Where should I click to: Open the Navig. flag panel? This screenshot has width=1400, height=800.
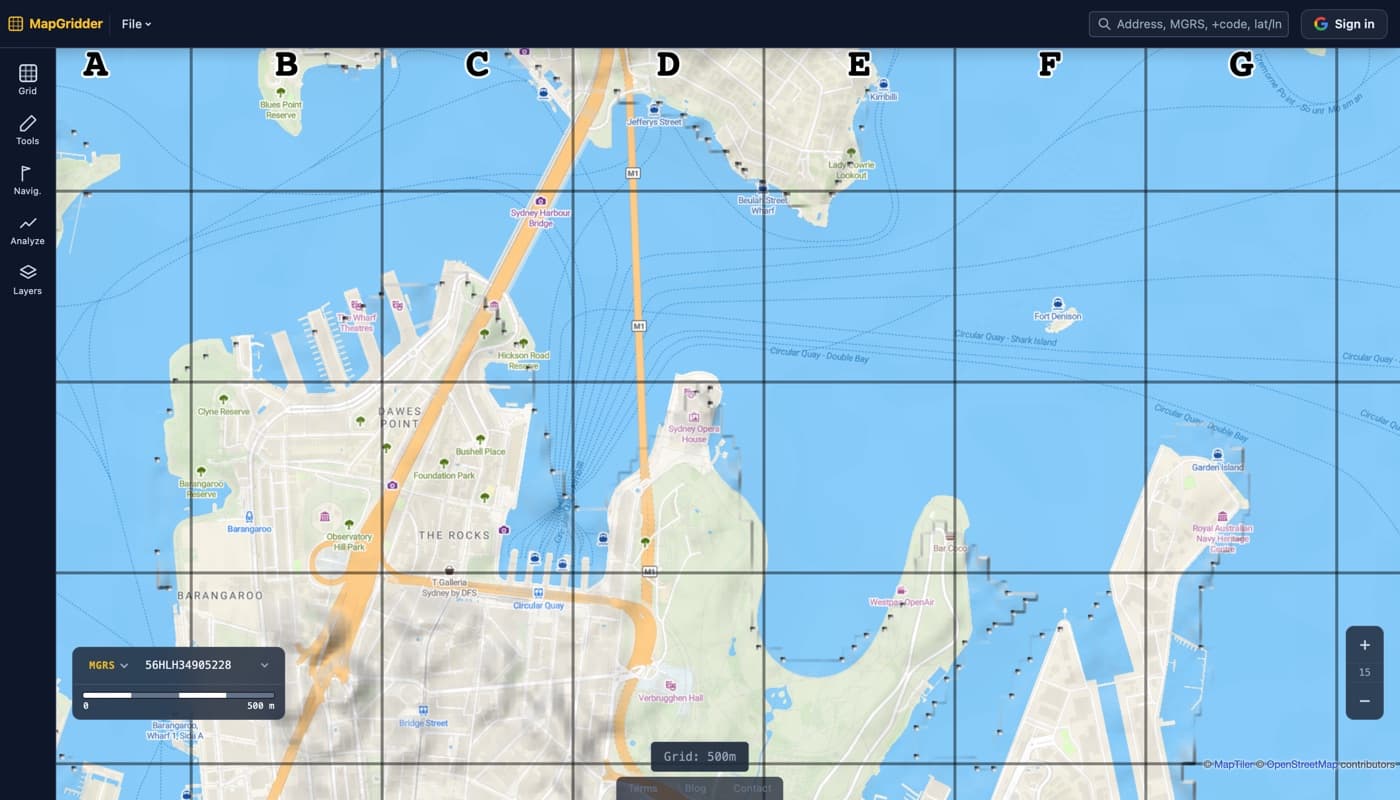[27, 180]
